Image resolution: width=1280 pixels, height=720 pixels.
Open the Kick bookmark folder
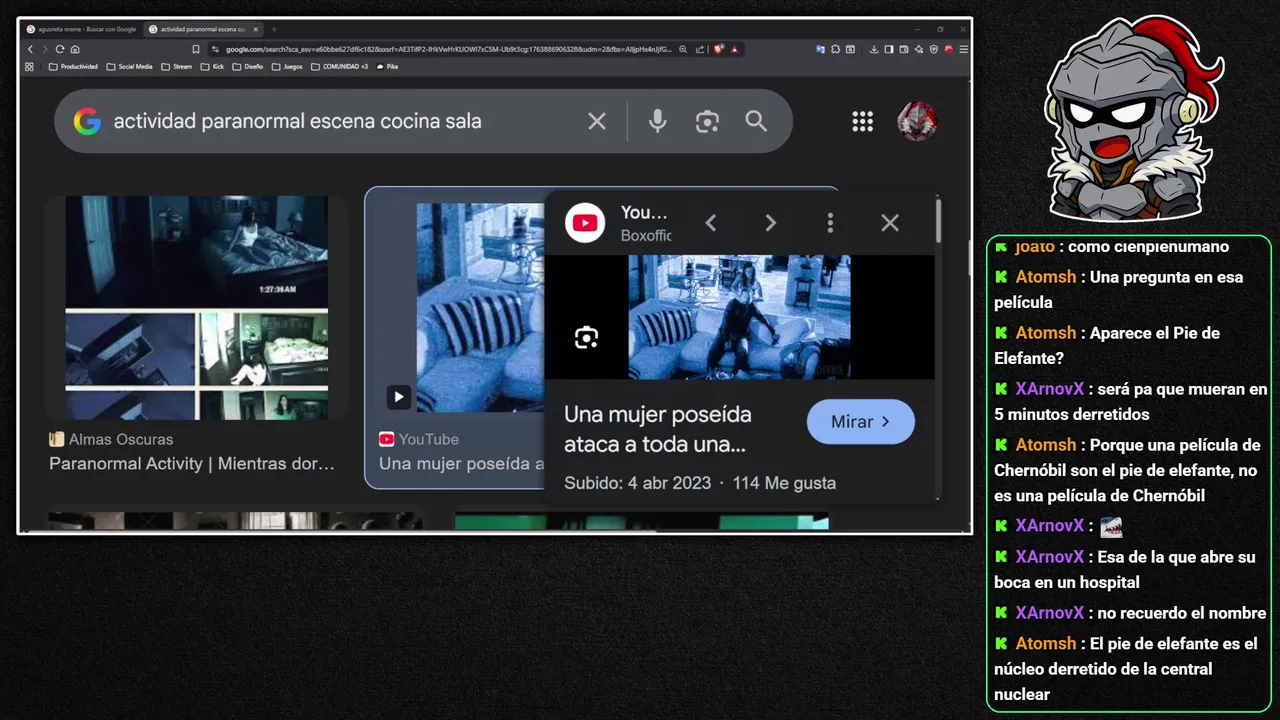click(213, 66)
